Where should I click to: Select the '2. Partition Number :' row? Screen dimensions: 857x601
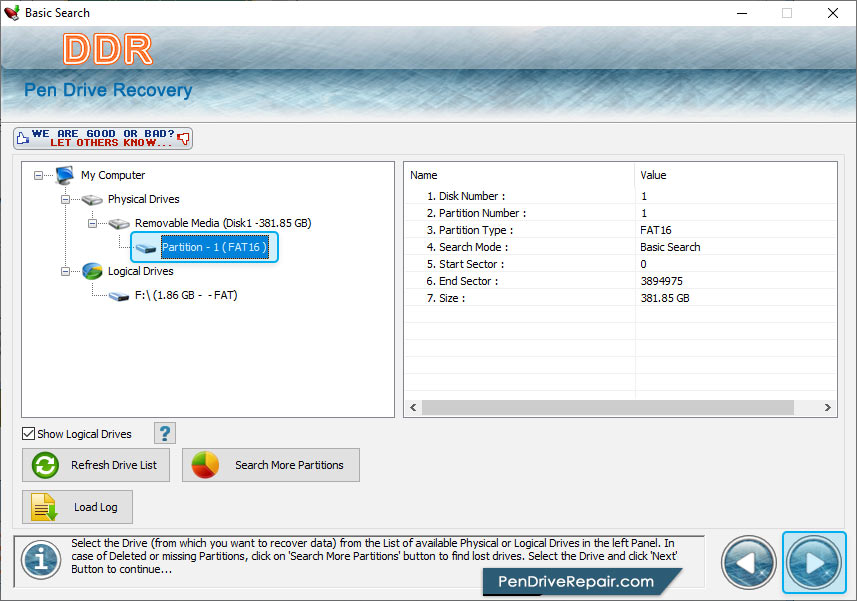point(621,213)
